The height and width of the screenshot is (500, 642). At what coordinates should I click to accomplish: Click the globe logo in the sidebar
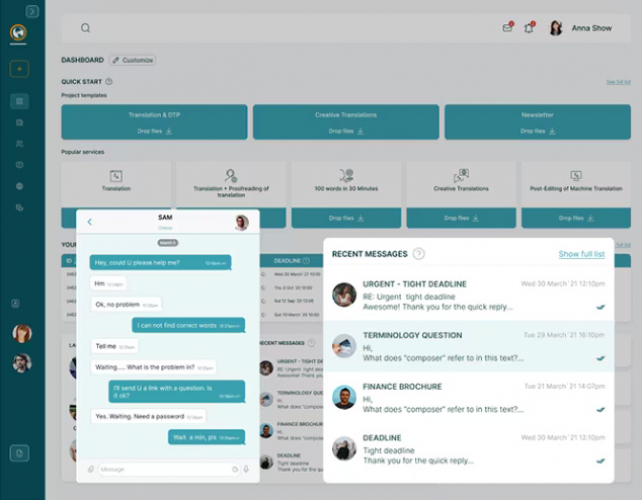[18, 32]
